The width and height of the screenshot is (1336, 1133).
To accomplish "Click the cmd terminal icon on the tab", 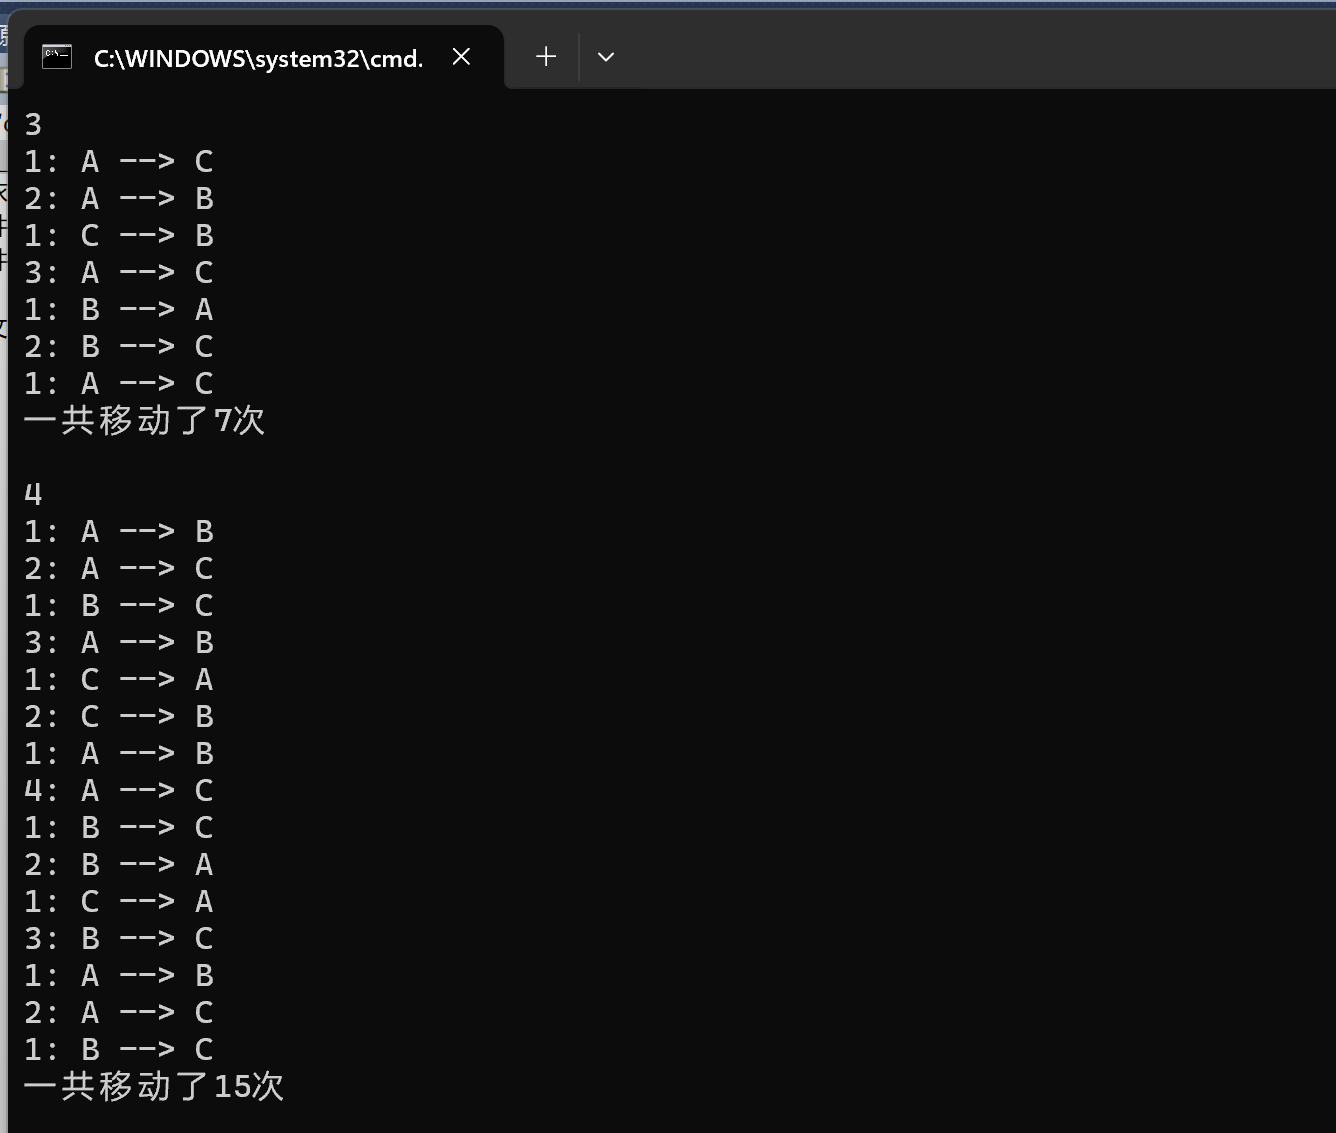I will tap(57, 57).
